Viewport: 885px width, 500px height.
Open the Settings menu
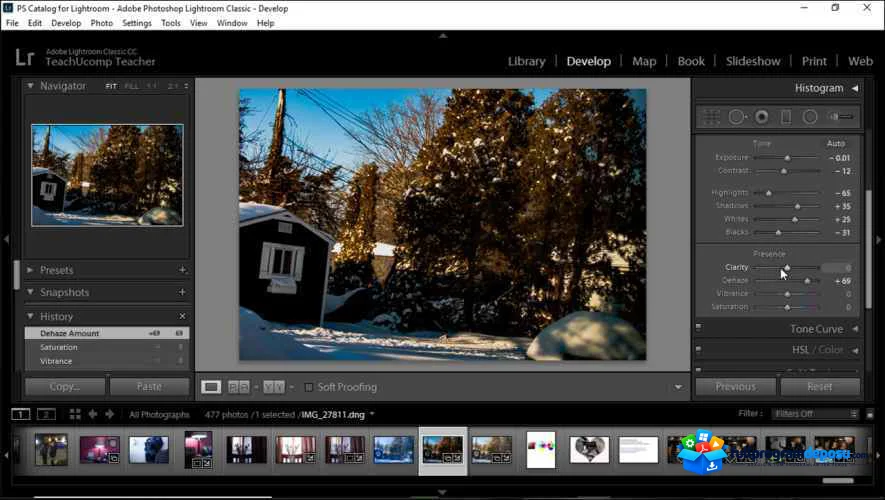pos(137,23)
